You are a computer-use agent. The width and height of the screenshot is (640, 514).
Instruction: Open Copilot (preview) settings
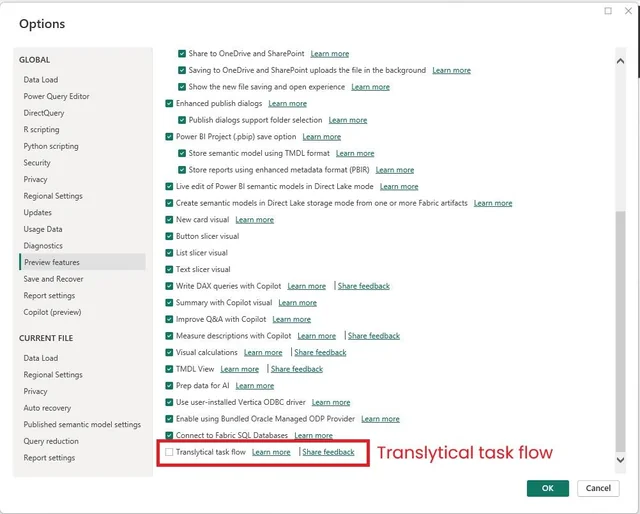click(x=52, y=312)
